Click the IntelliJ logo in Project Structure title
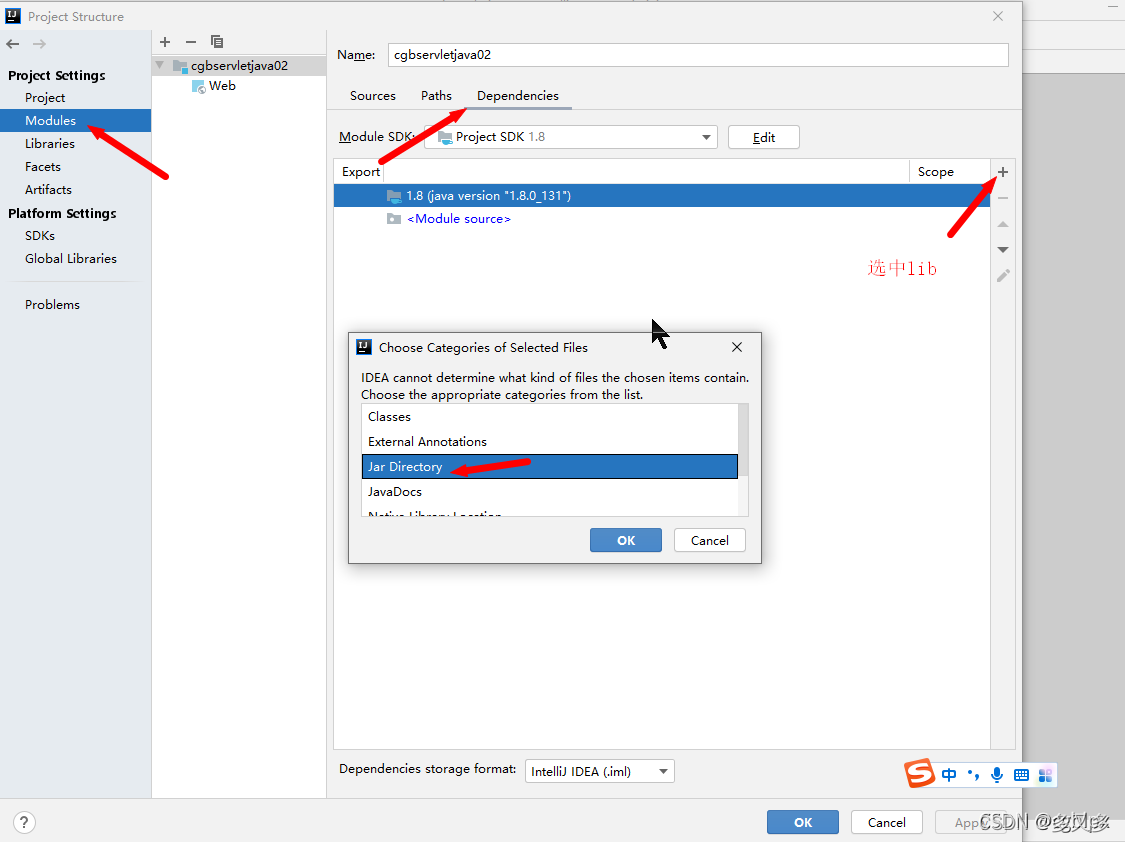 [x=13, y=16]
